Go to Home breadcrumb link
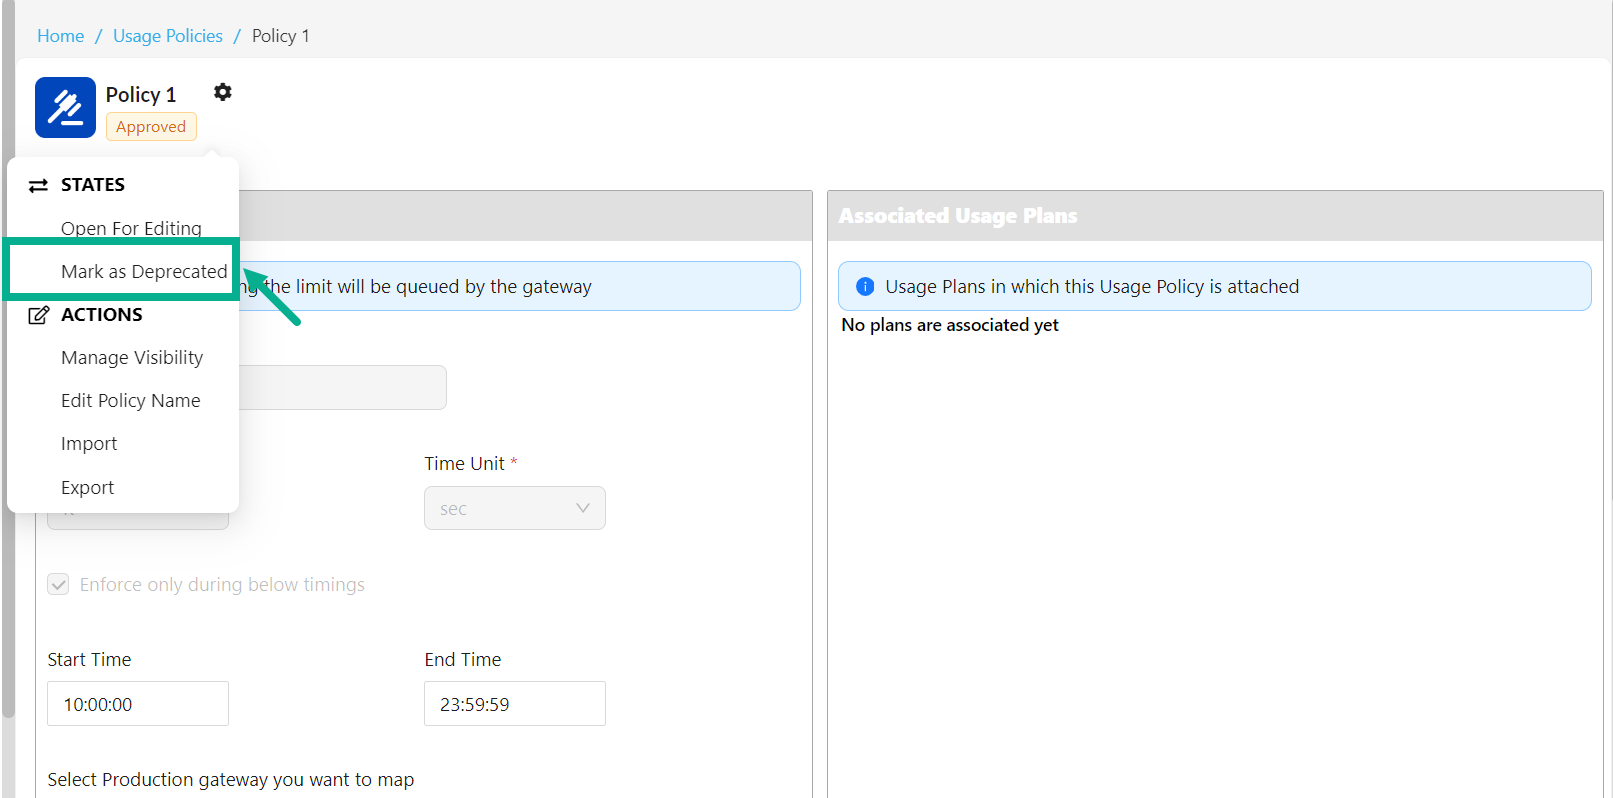 pyautogui.click(x=60, y=36)
